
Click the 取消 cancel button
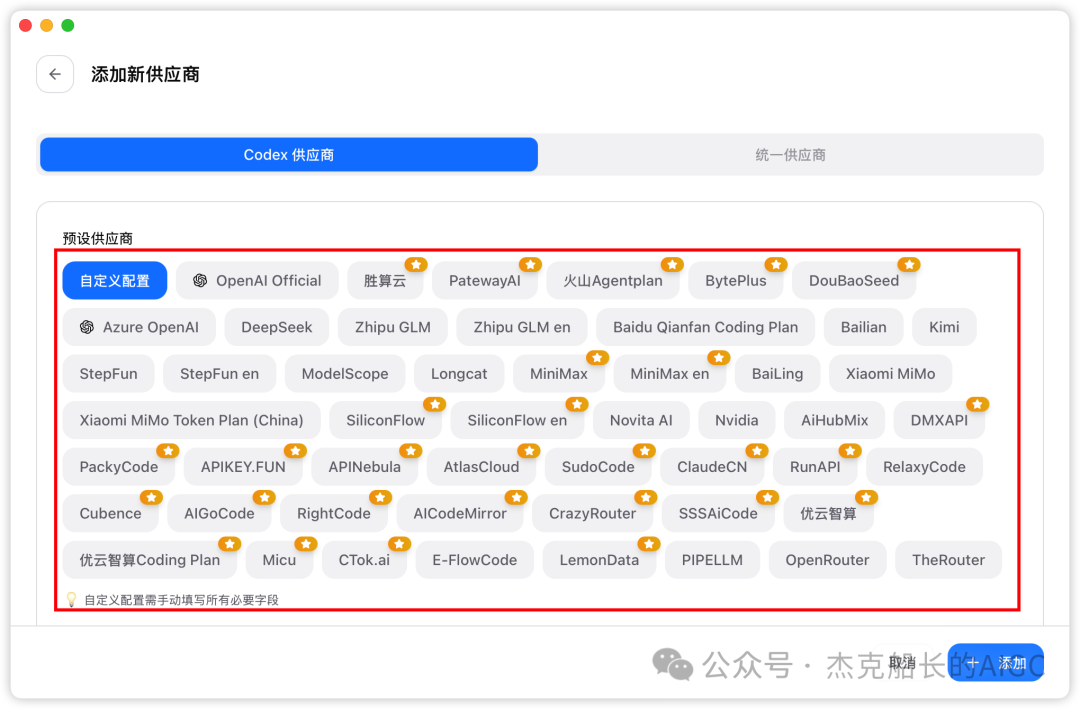point(902,663)
